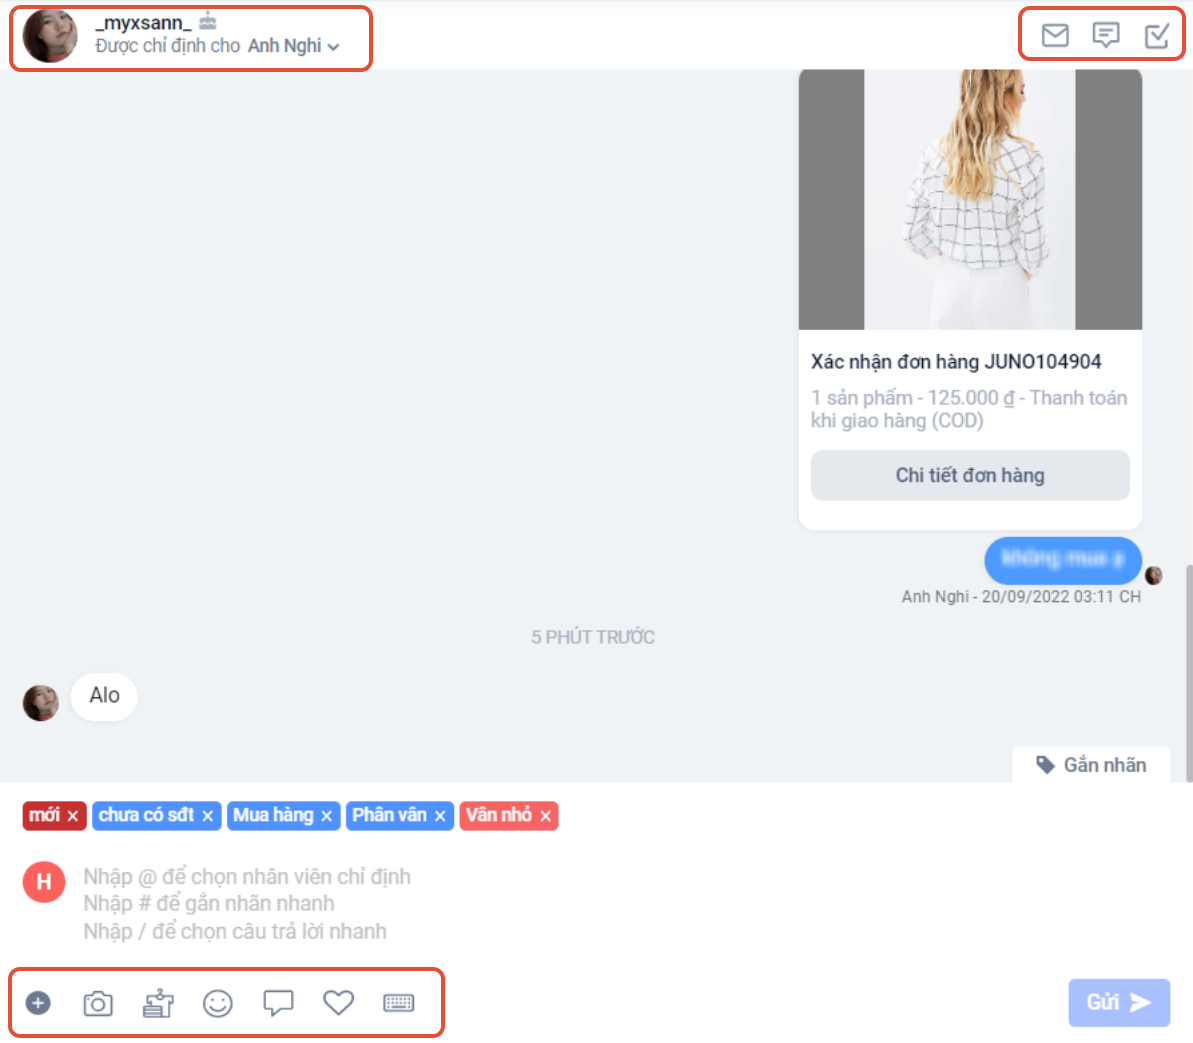Click the mail envelope icon in header
The image size is (1193, 1043).
[1055, 35]
